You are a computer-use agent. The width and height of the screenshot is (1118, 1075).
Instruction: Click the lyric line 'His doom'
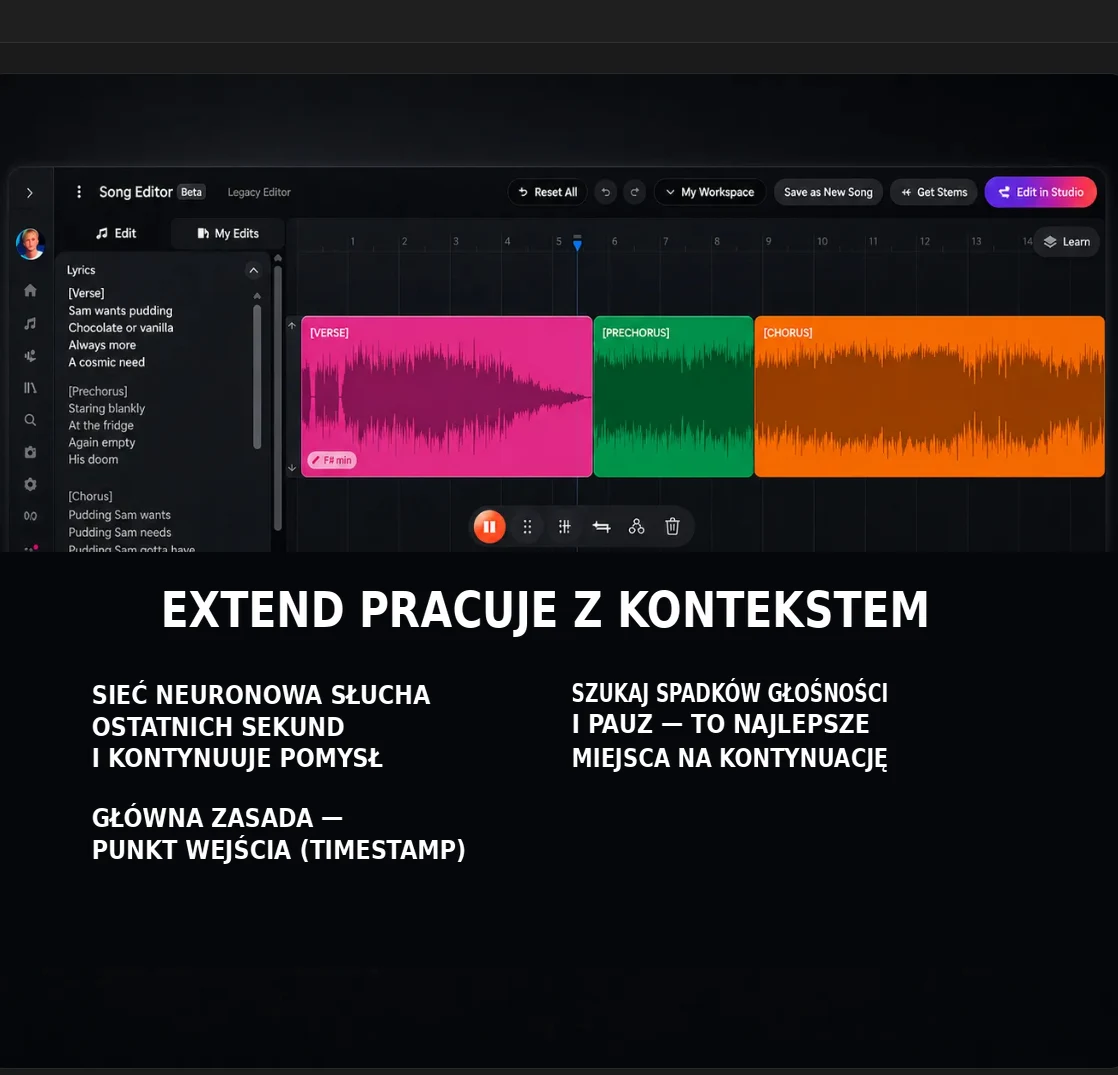pos(93,460)
